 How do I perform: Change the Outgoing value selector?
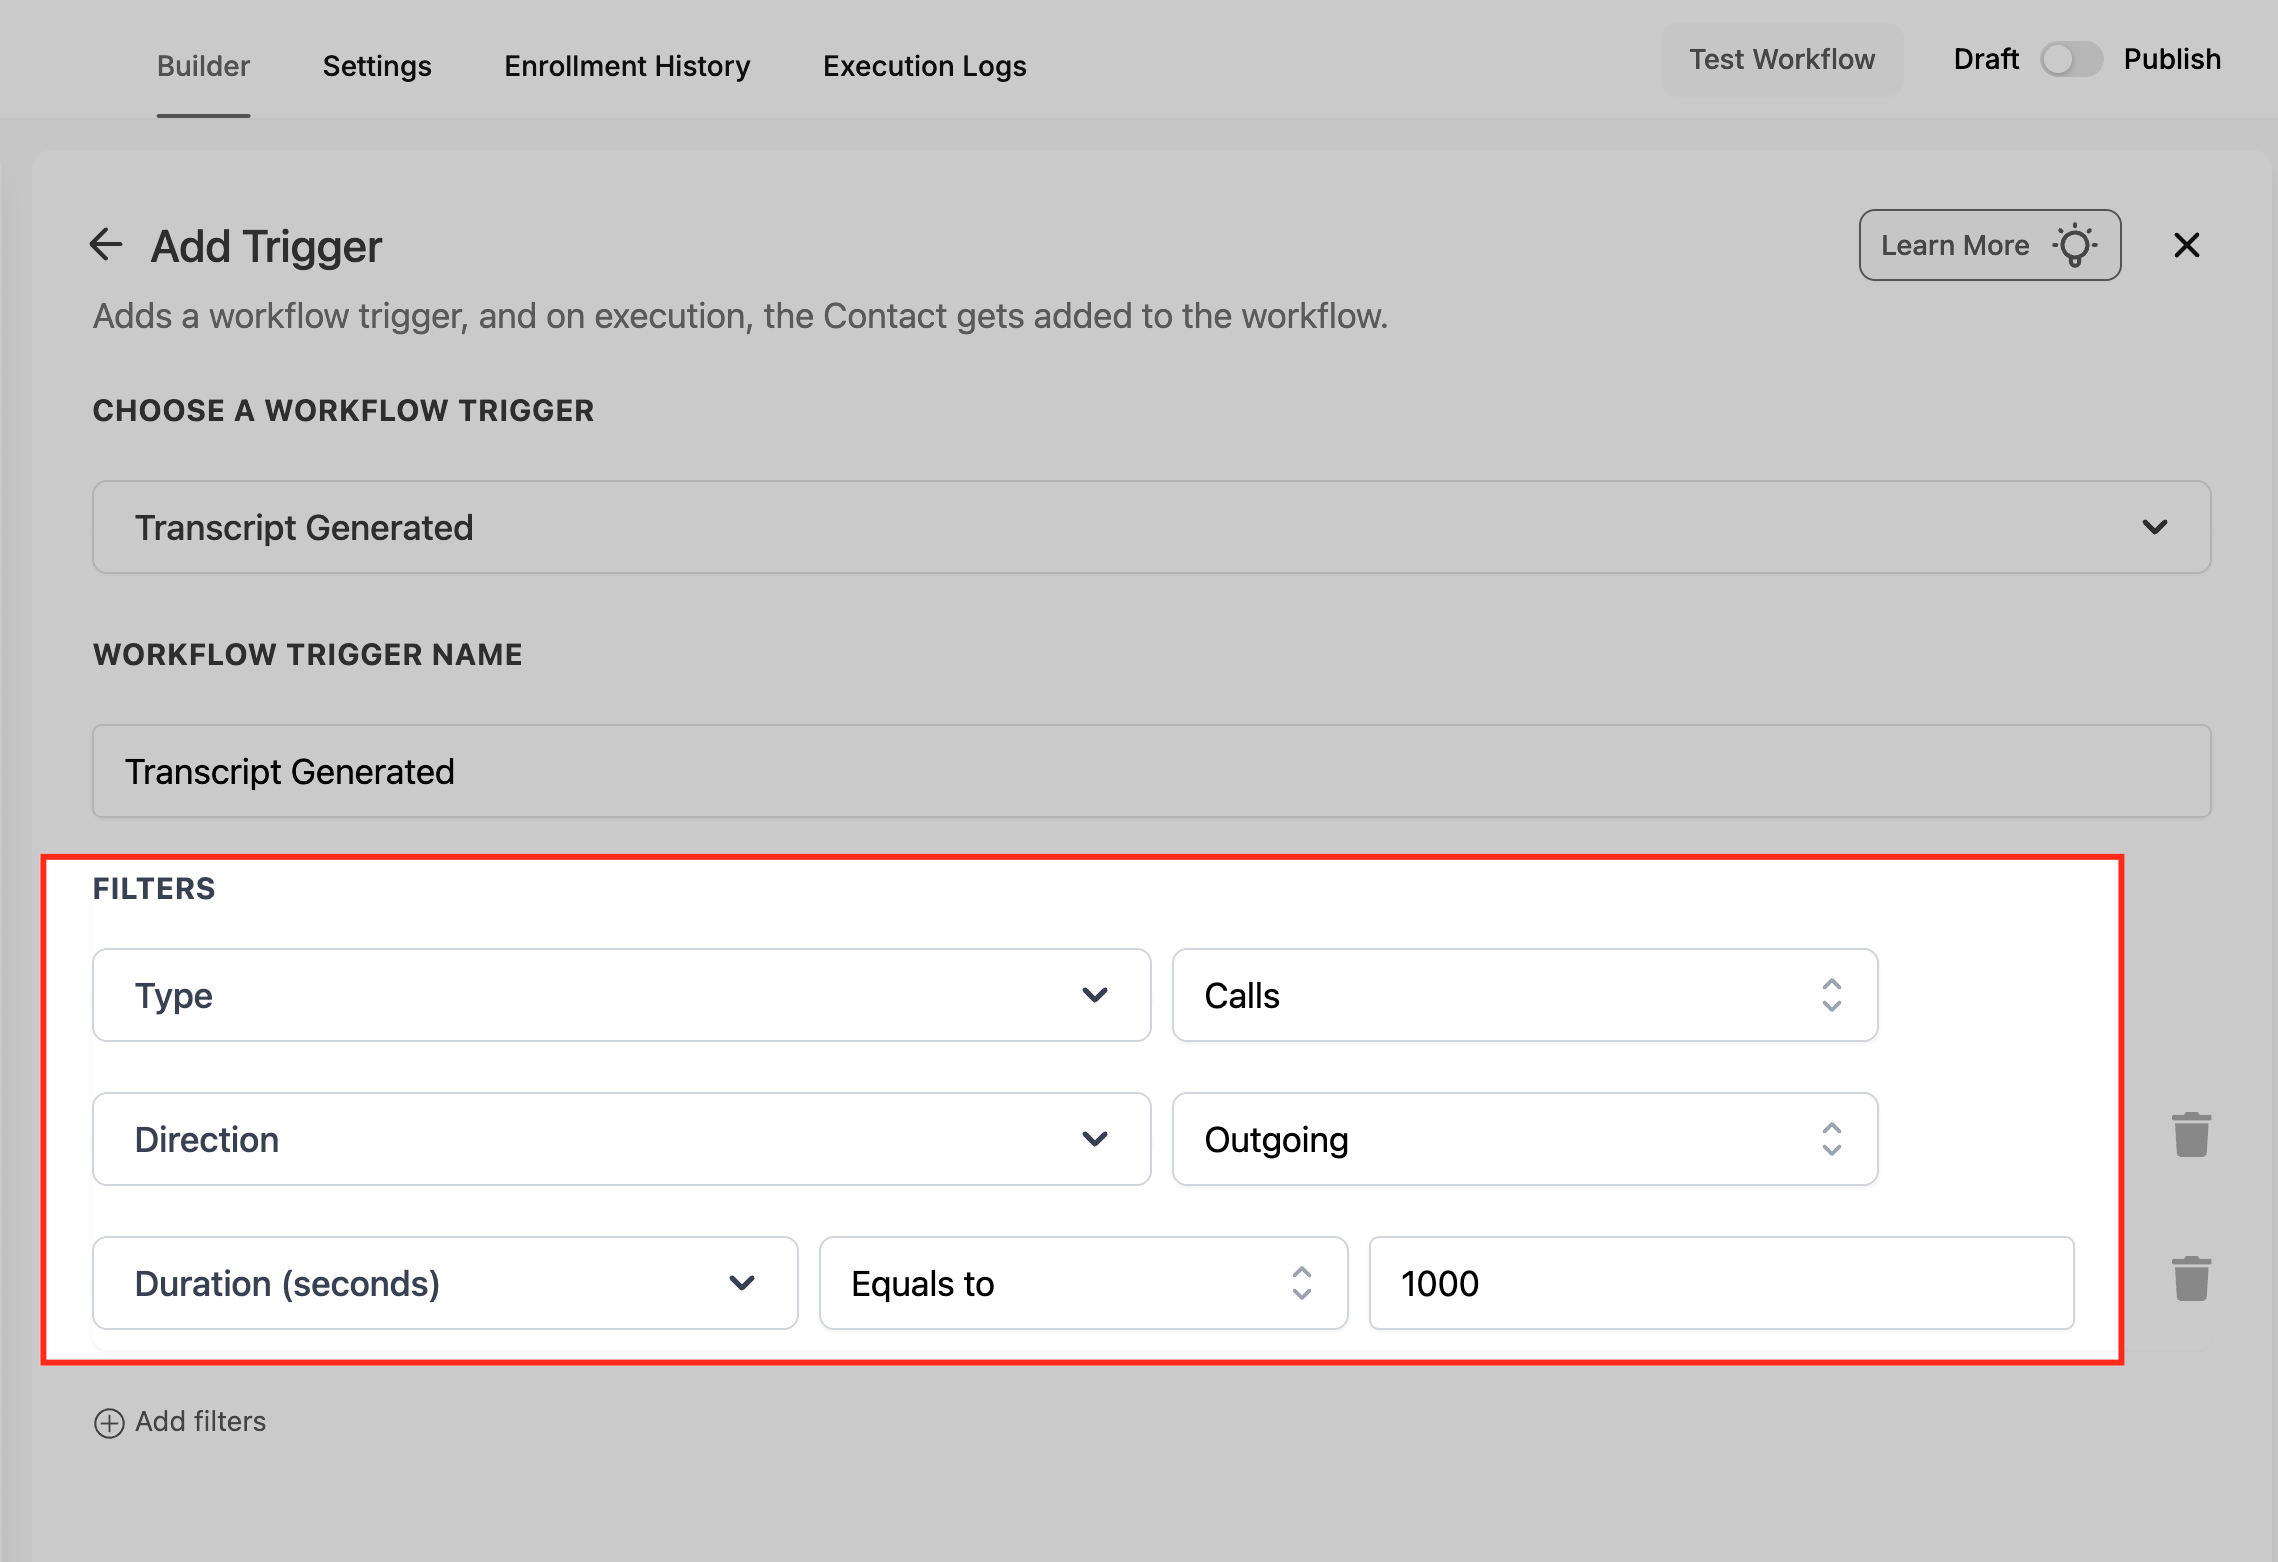pos(1524,1139)
